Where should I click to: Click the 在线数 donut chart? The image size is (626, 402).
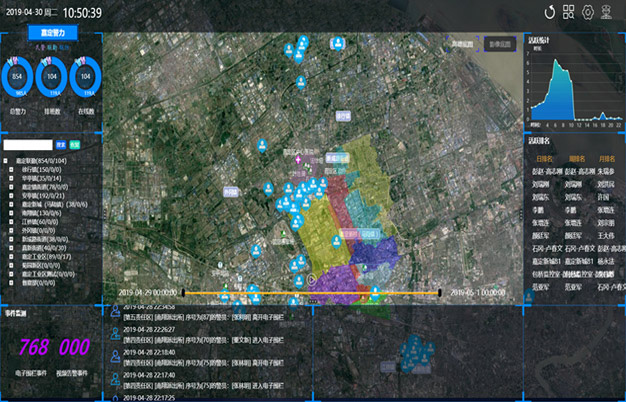click(x=84, y=76)
